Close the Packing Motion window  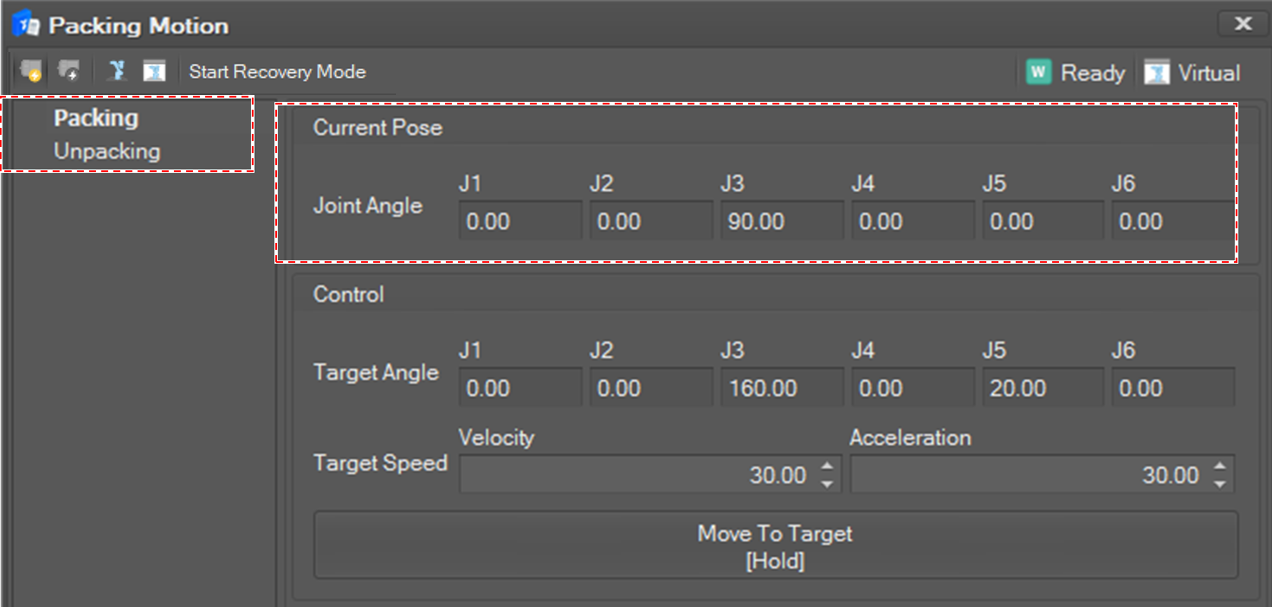[1243, 24]
